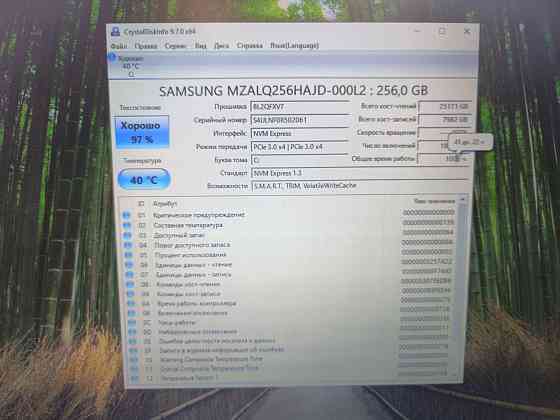Open the Правка menu
Screen dimensions: 560x420
(146, 46)
